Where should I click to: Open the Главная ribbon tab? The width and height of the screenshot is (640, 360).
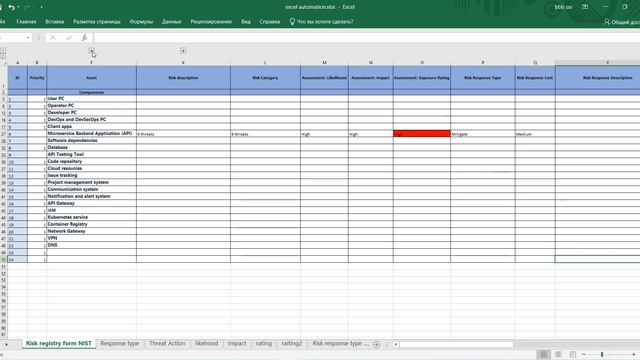click(x=26, y=22)
